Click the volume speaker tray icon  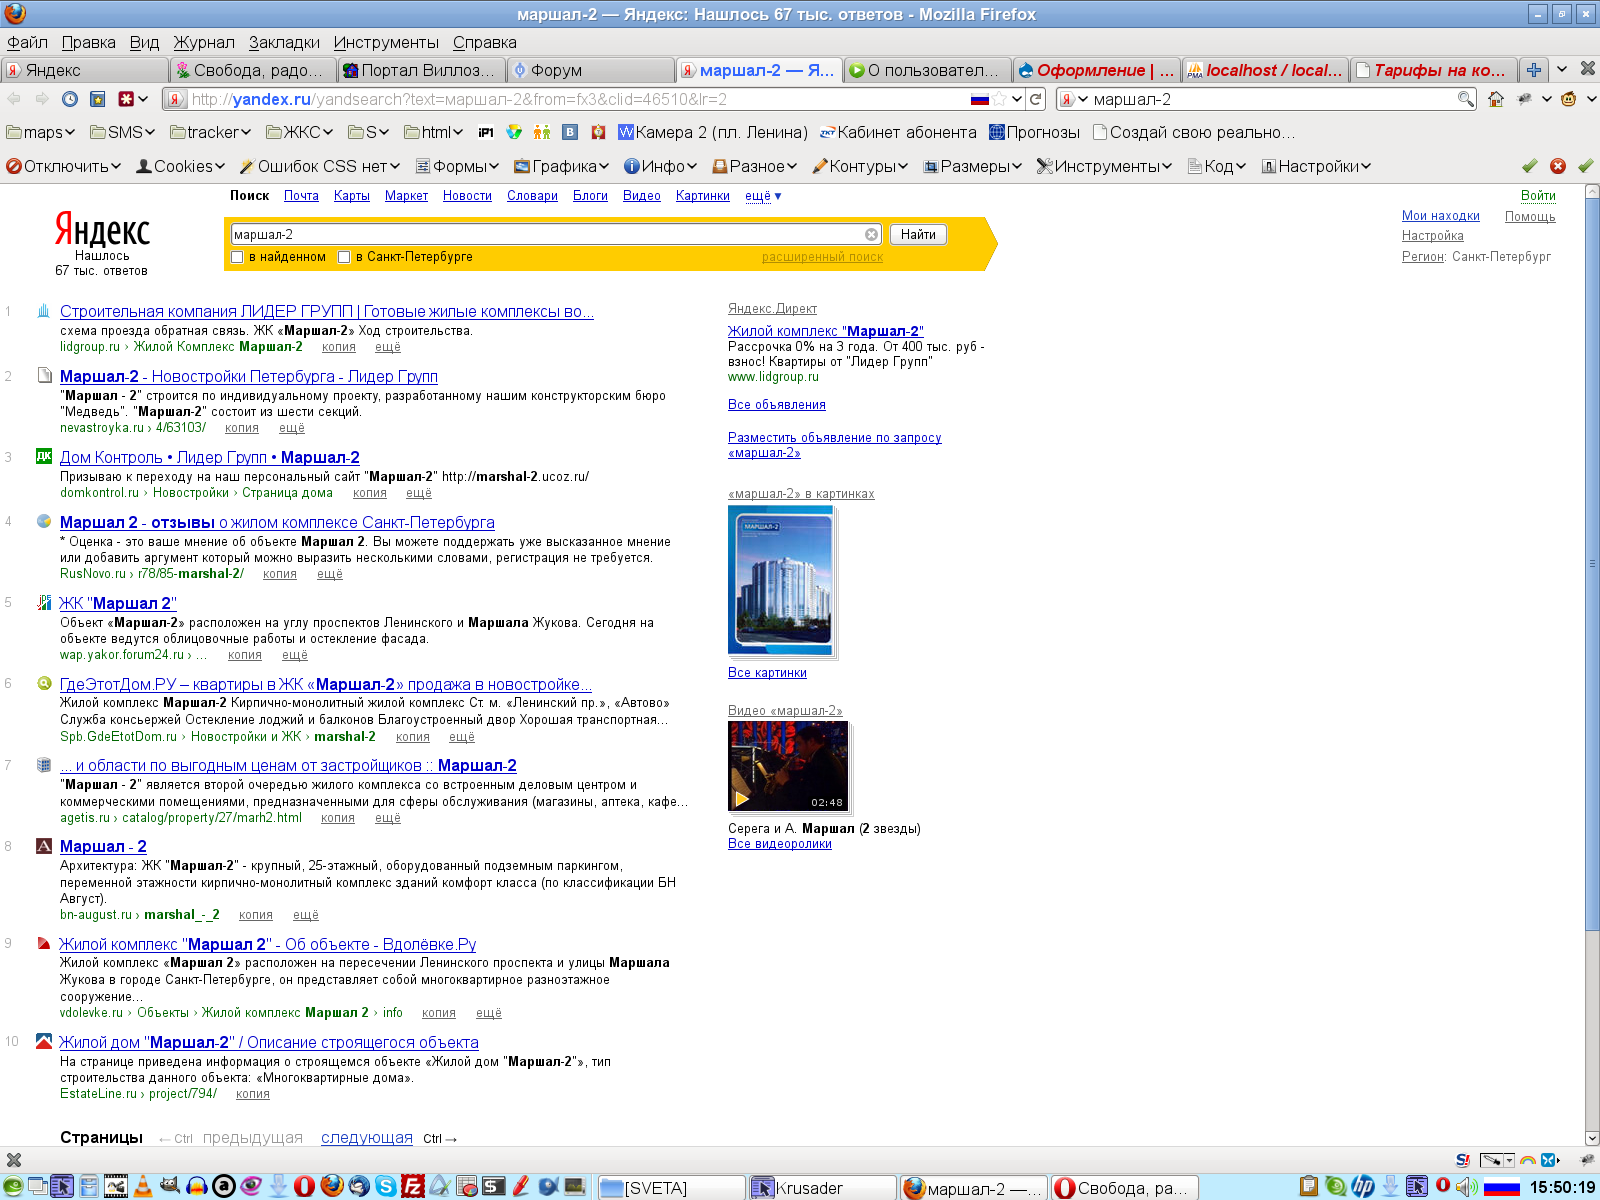1466,1187
